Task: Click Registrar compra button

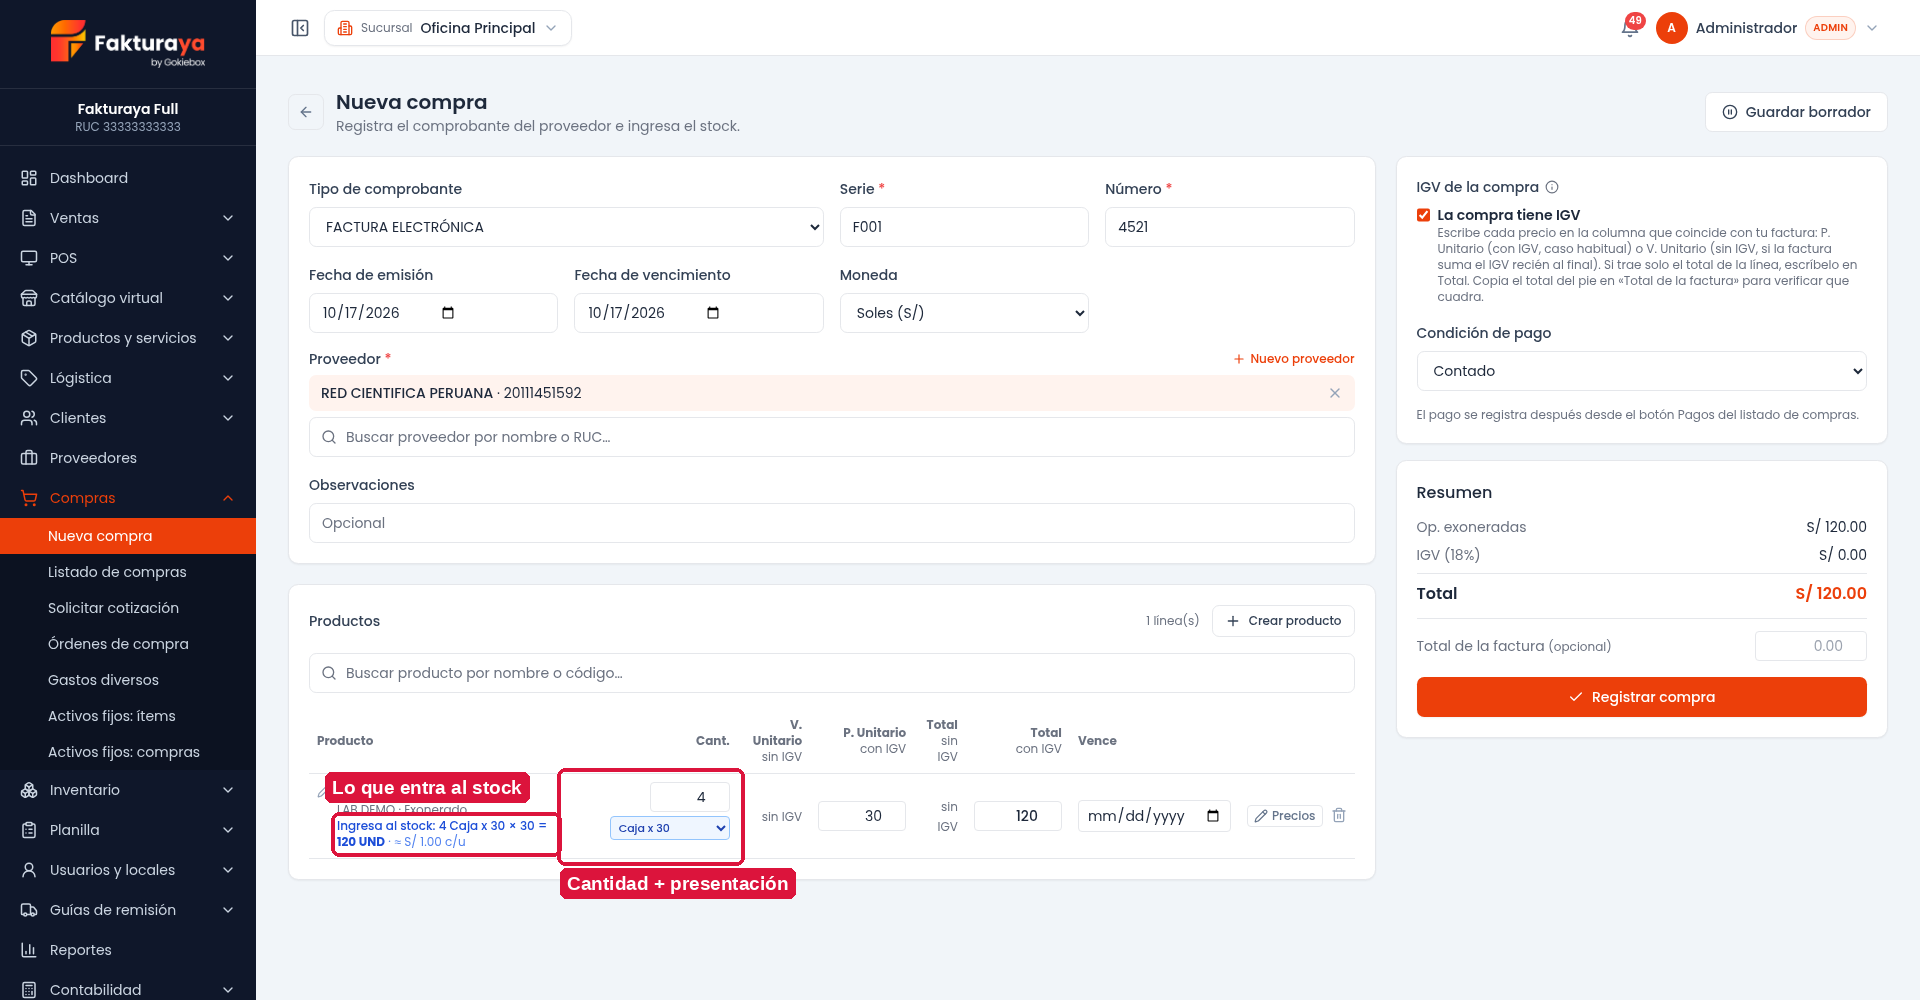Action: click(1641, 697)
